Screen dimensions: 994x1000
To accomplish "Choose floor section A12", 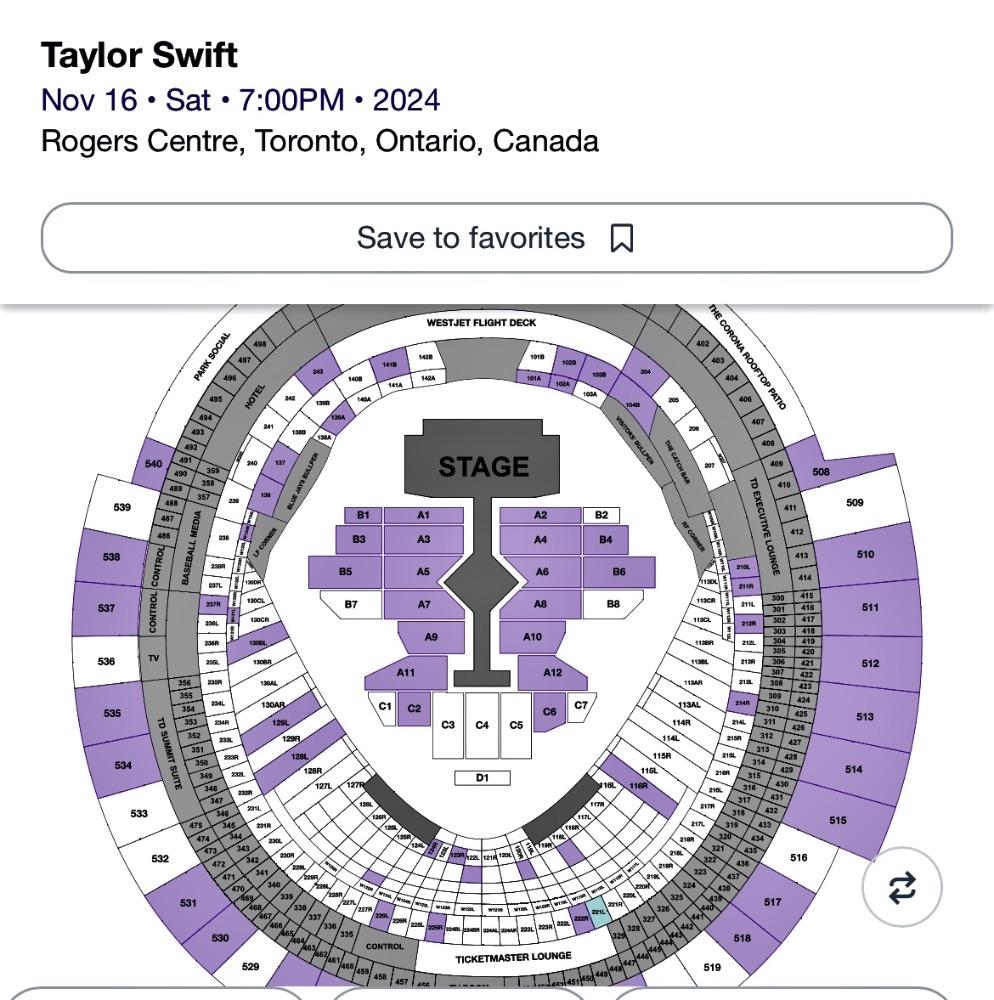I will coord(553,673).
